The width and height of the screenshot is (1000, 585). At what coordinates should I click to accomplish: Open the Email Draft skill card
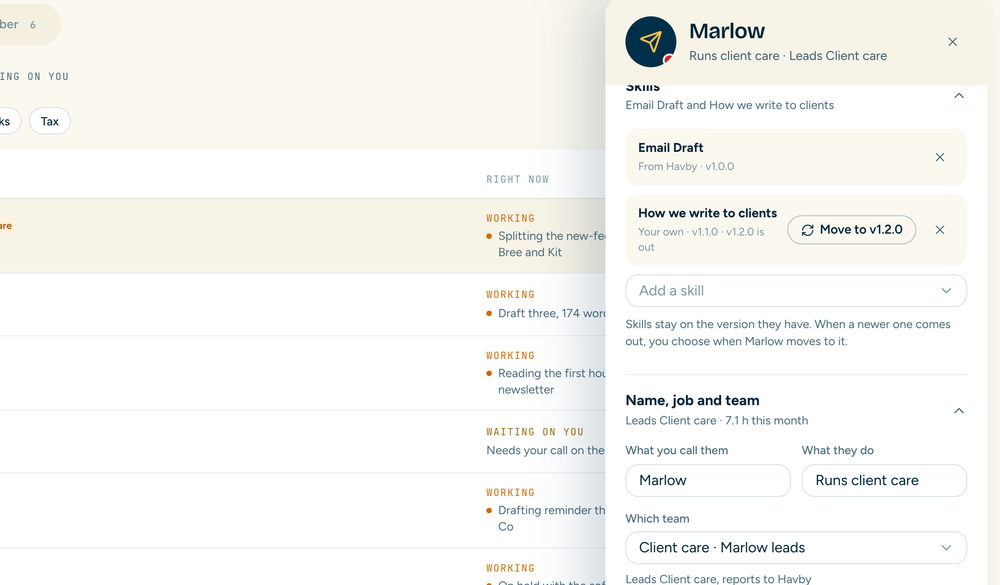pos(796,157)
